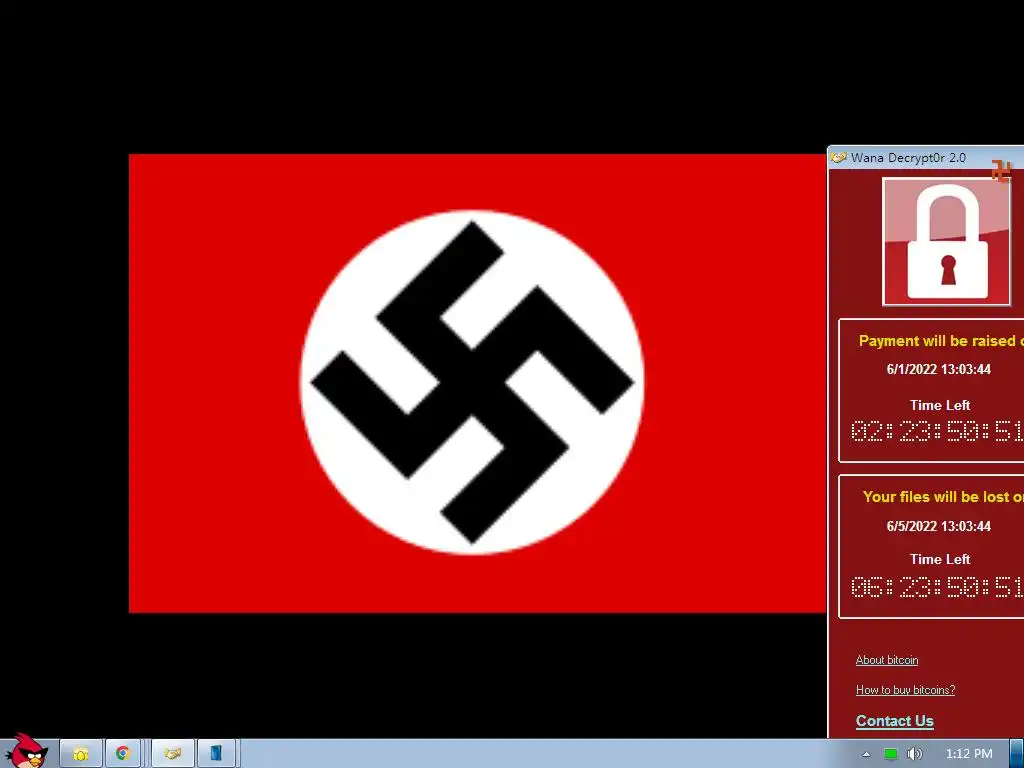
Task: Open the blue panel taskbar program
Action: (217, 754)
